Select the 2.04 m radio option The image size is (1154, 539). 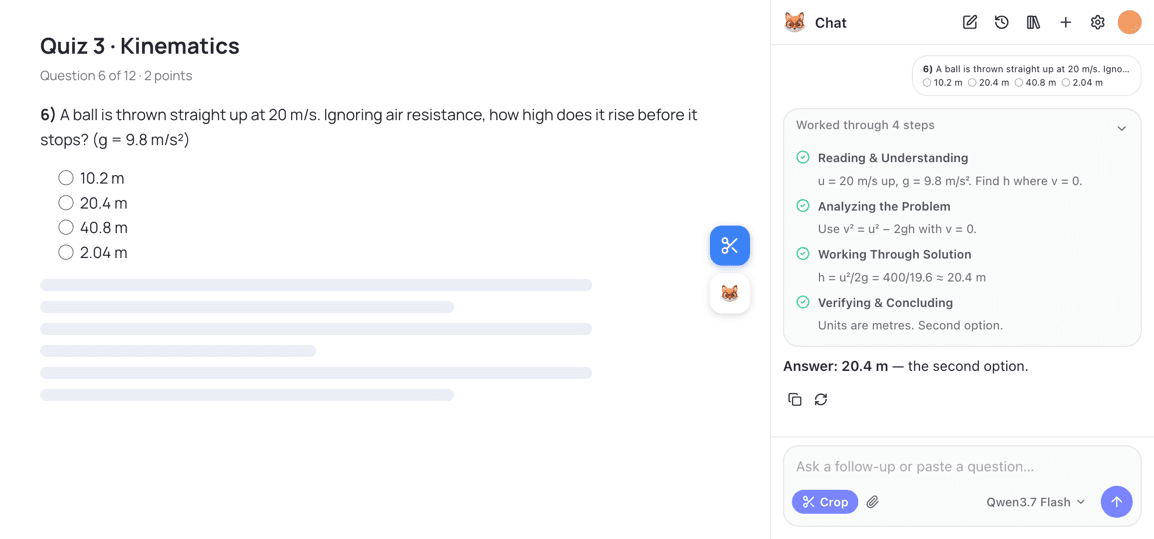click(66, 253)
